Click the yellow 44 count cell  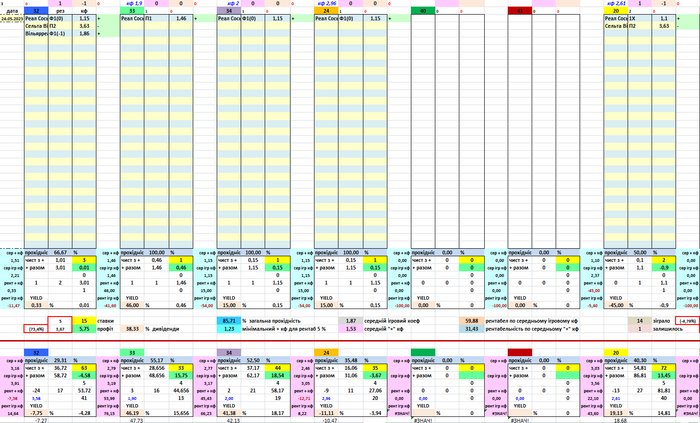[x=277, y=368]
